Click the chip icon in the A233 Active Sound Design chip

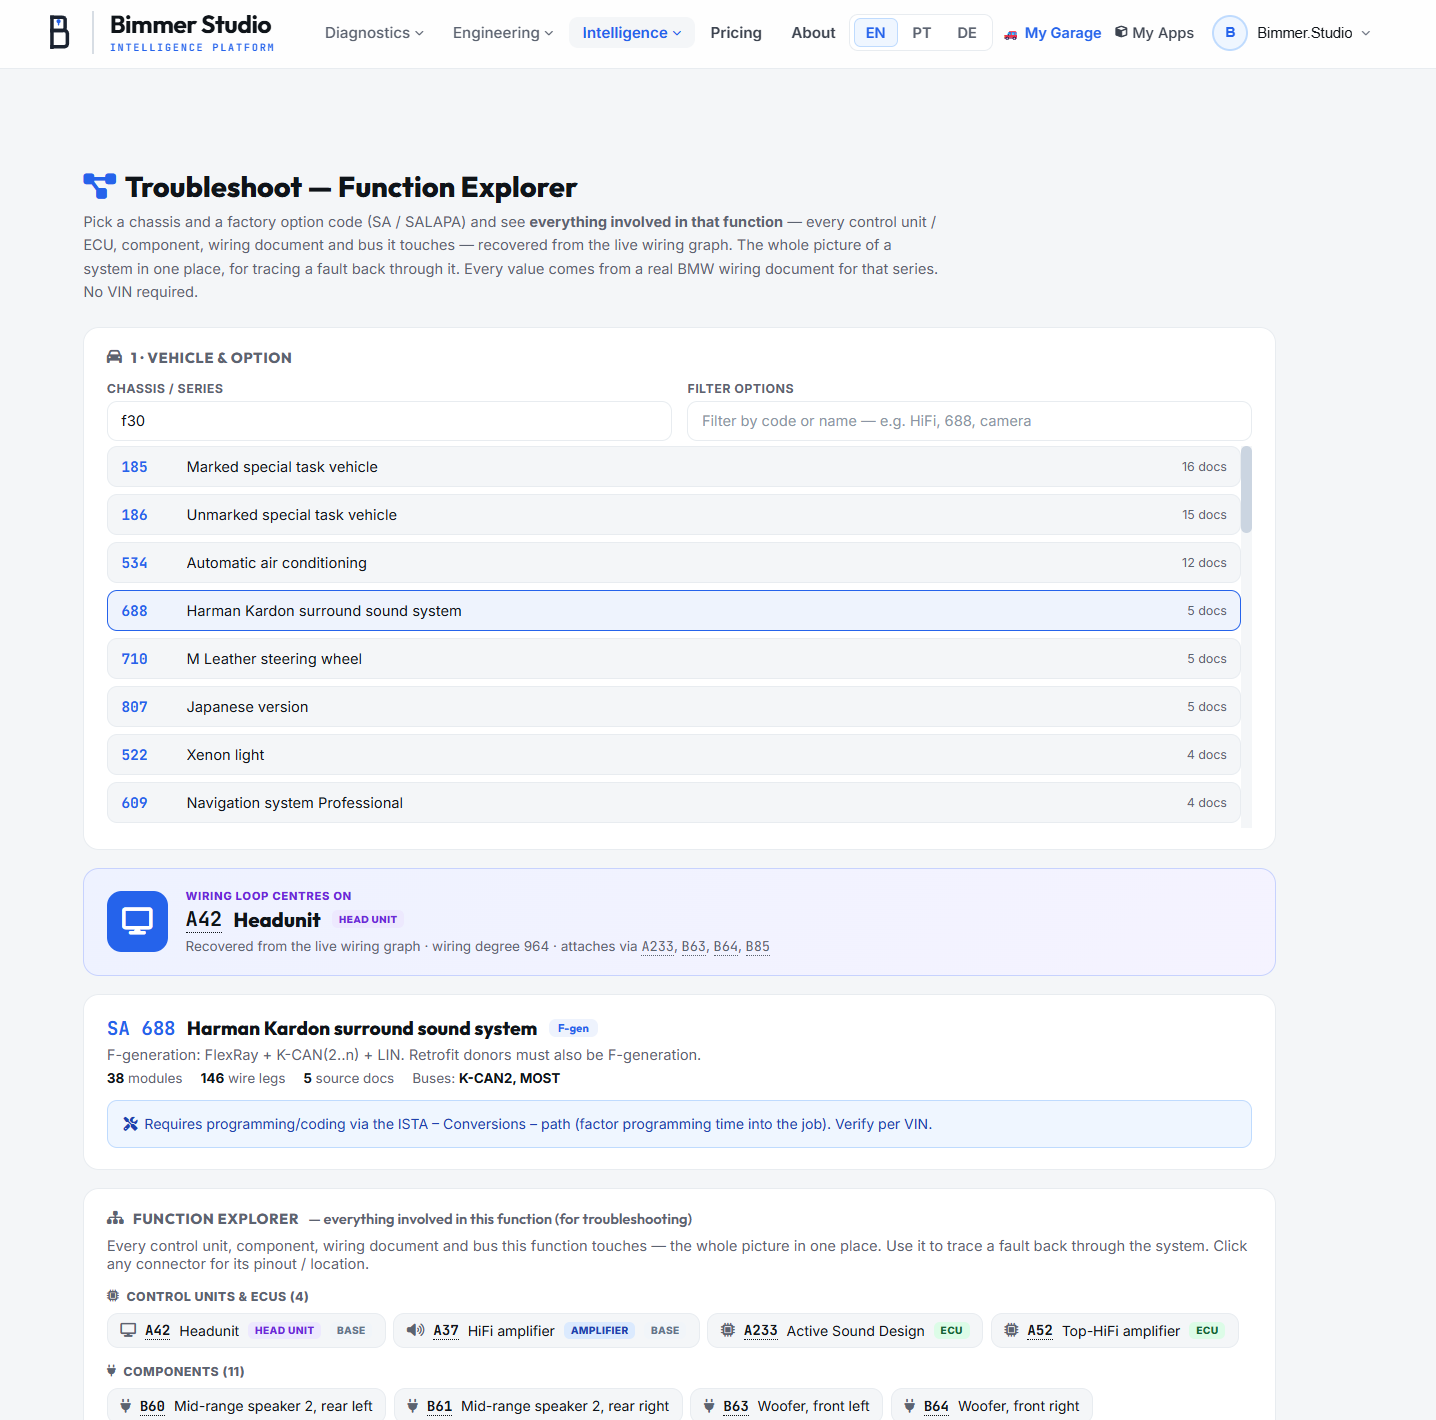coord(728,1330)
